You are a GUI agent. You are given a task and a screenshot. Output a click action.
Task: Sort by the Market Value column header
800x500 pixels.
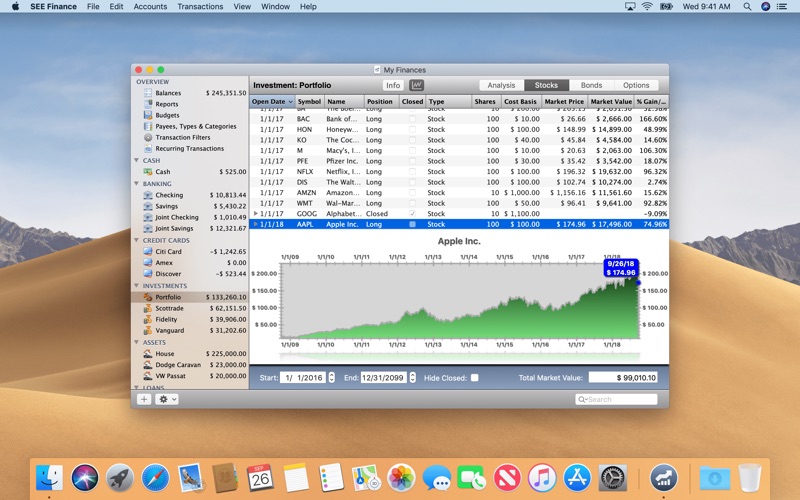coord(611,102)
